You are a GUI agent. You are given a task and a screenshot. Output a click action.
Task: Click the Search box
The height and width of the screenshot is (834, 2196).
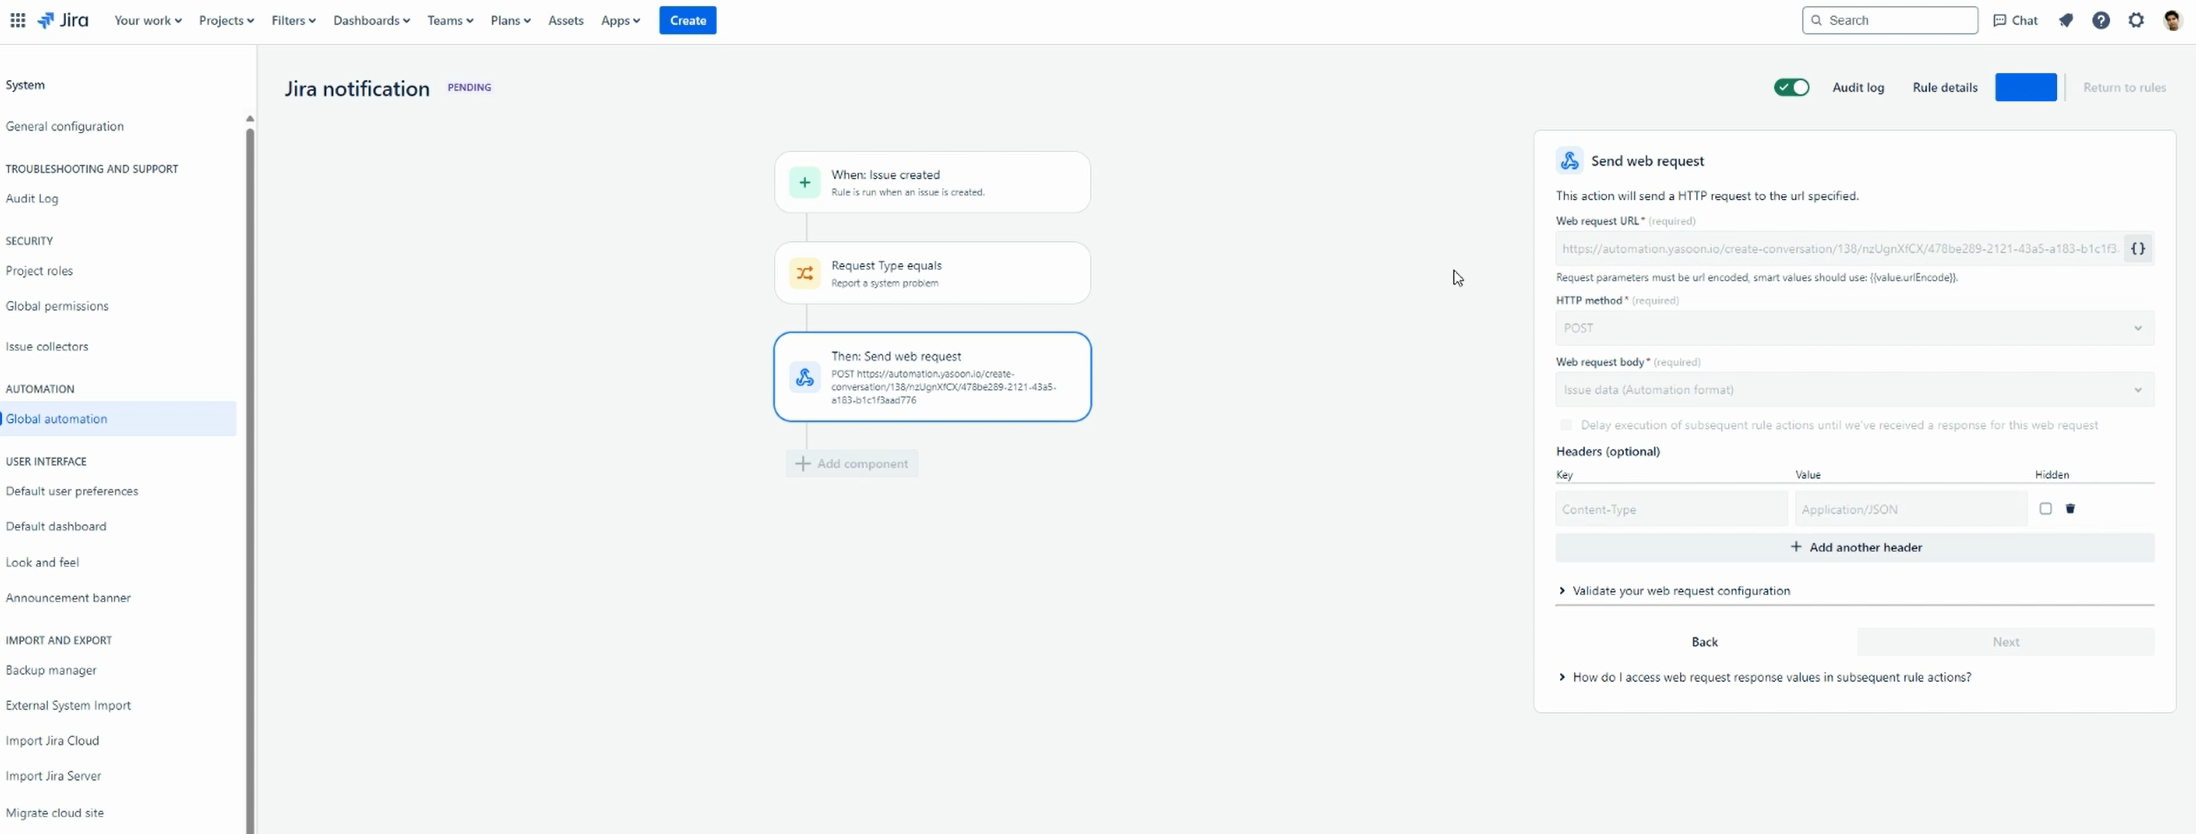pos(1890,20)
